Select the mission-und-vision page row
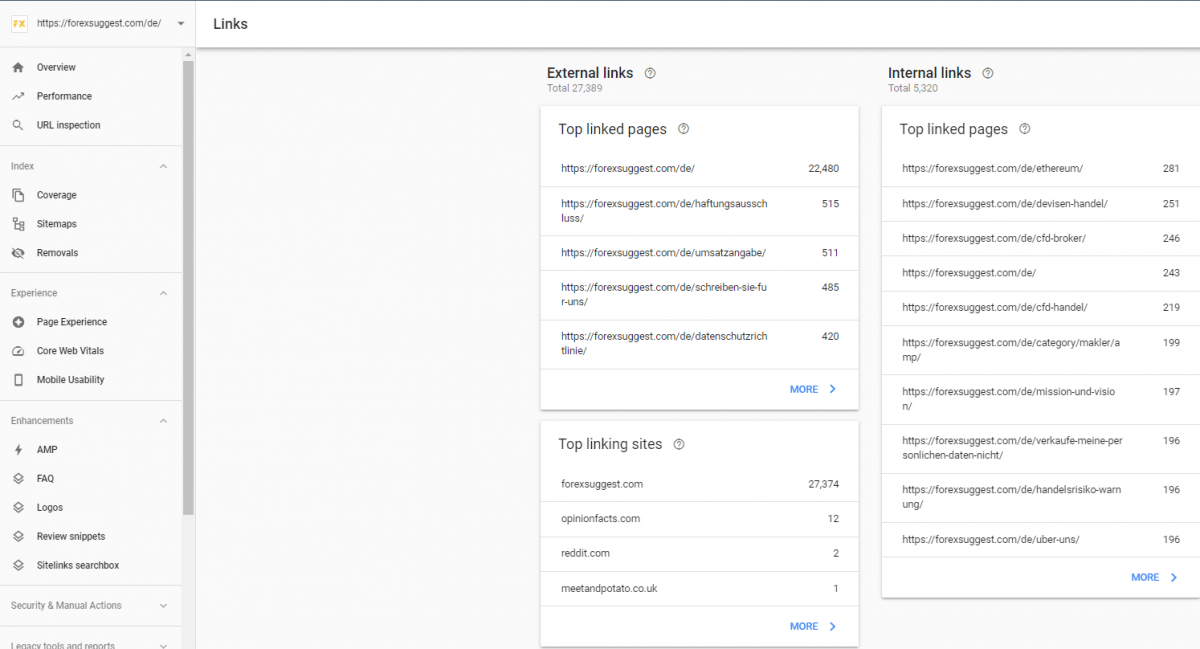 1040,399
